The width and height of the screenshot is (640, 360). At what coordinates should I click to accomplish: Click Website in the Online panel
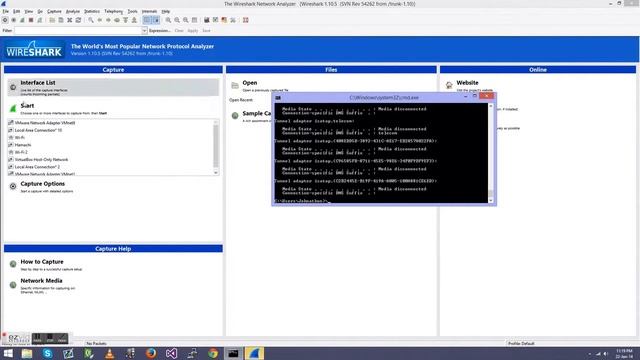click(x=467, y=83)
